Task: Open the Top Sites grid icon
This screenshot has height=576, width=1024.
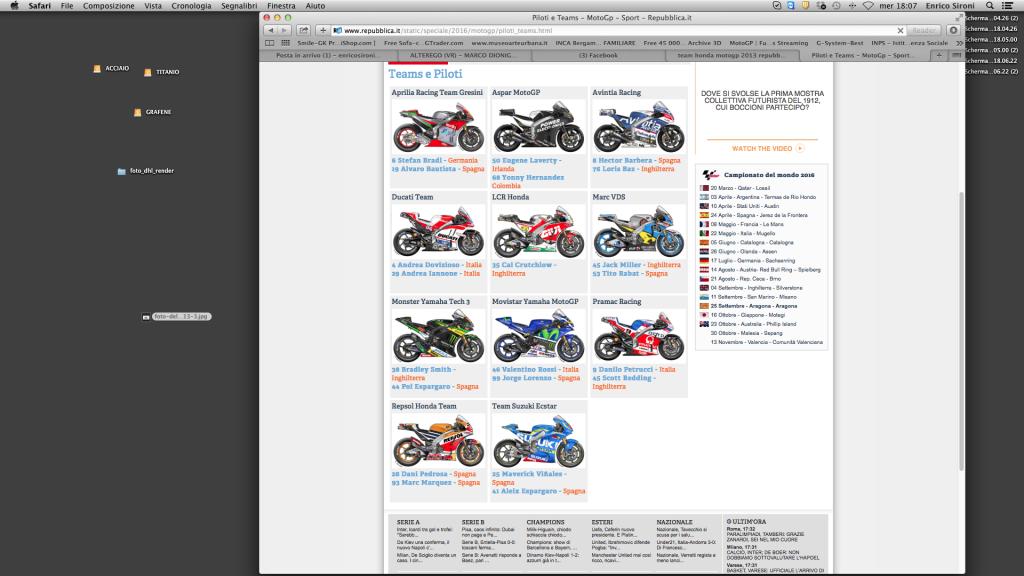Action: [285, 43]
